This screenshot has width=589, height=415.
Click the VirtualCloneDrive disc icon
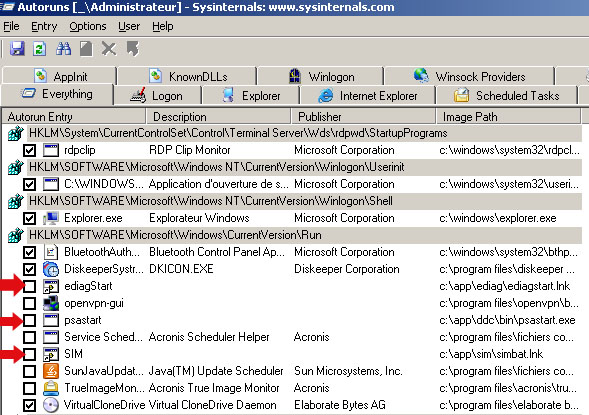pyautogui.click(x=51, y=405)
